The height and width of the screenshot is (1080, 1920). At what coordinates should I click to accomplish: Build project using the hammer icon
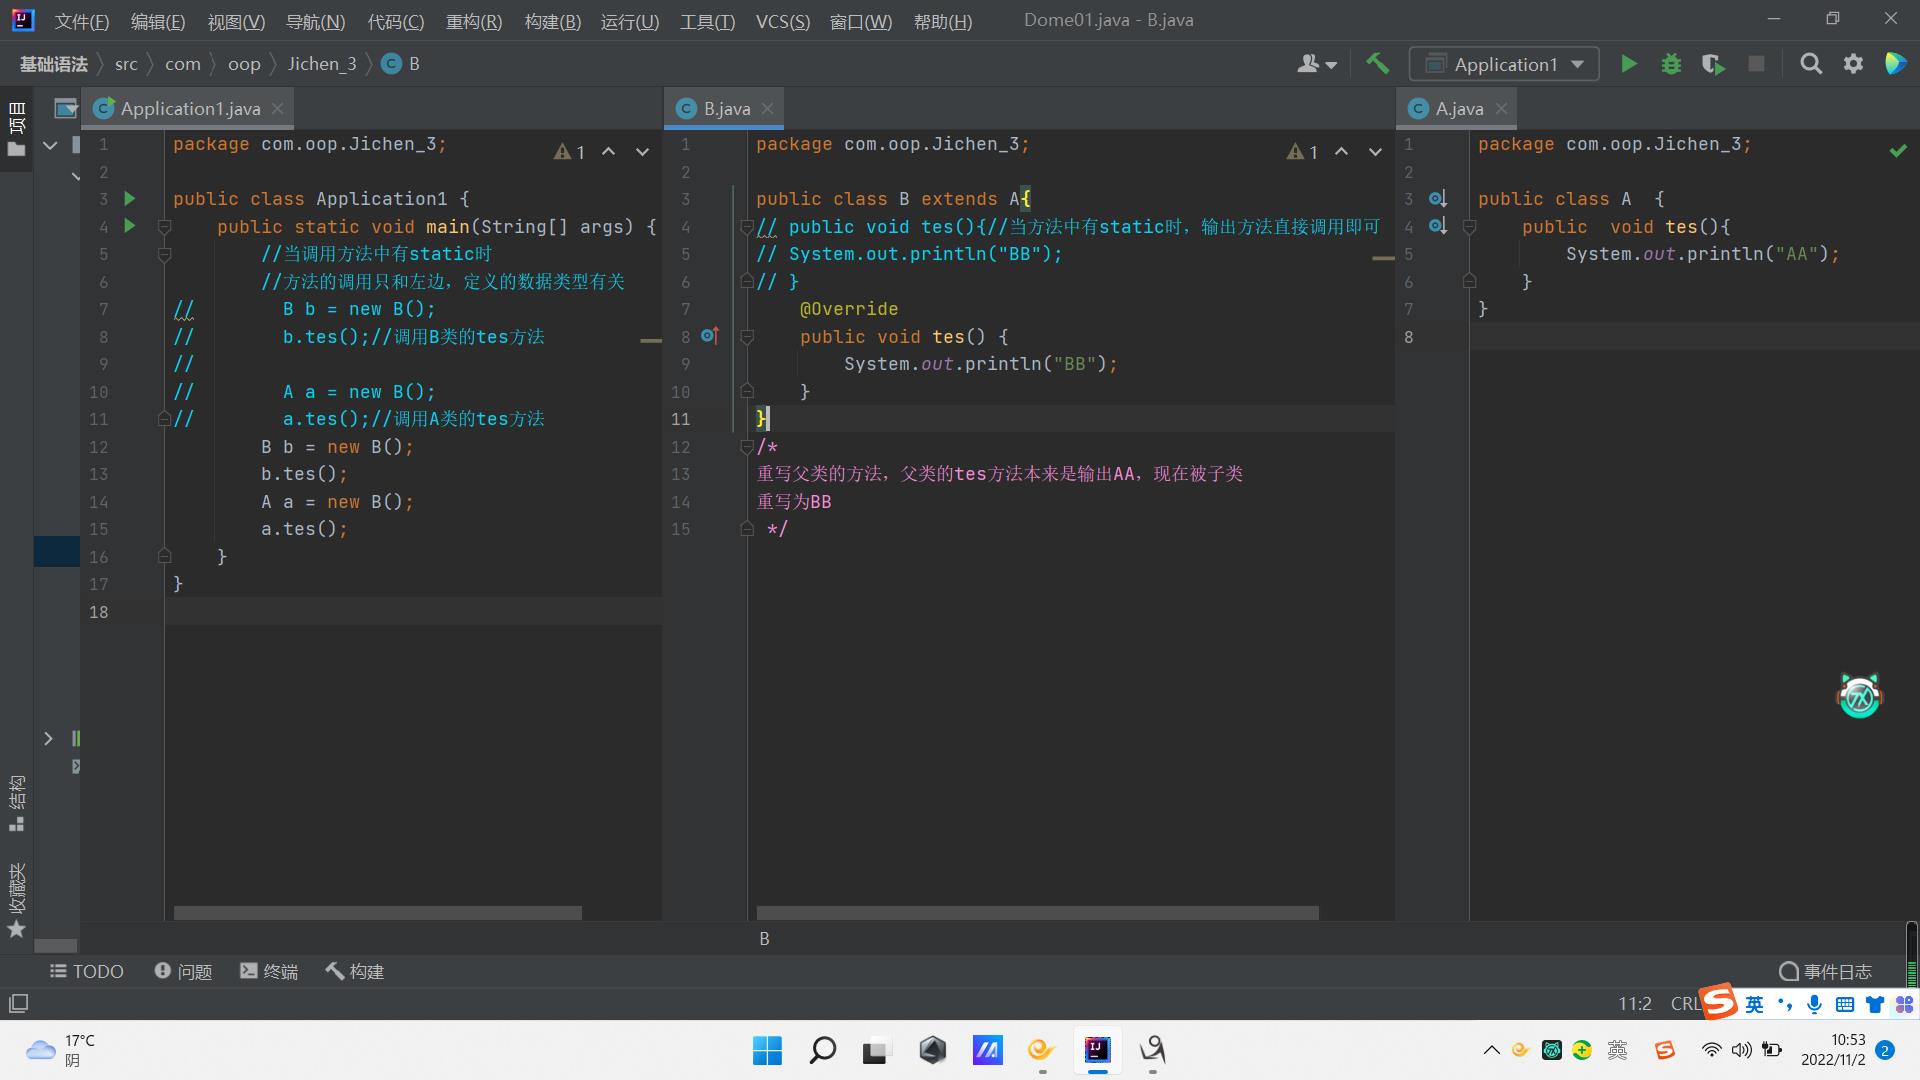[x=1377, y=64]
